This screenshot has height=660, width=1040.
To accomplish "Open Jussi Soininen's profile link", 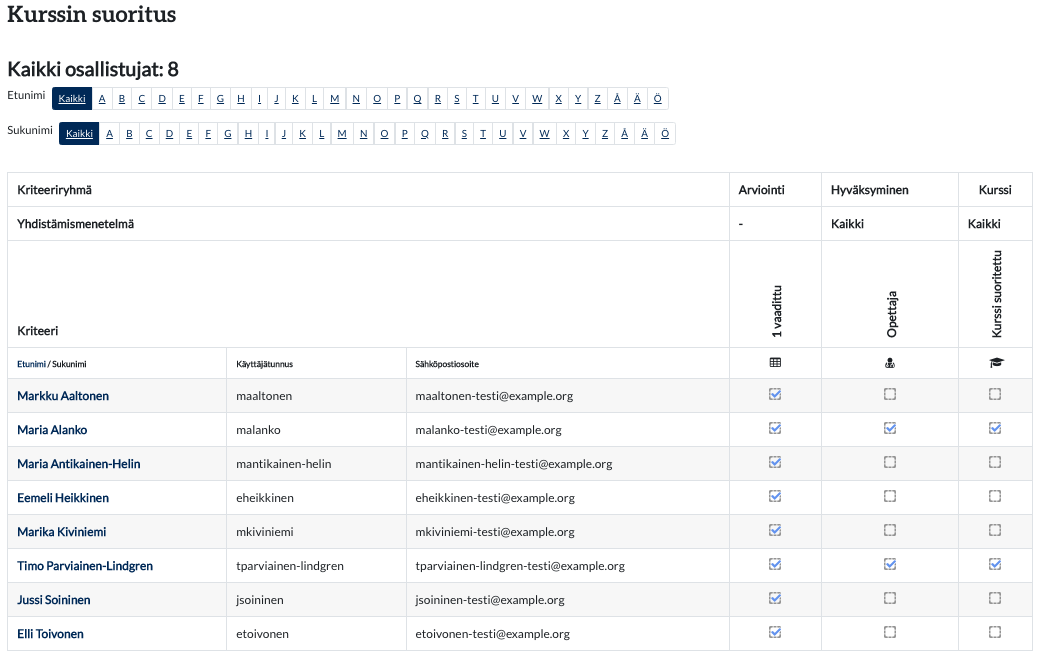I will click(54, 600).
